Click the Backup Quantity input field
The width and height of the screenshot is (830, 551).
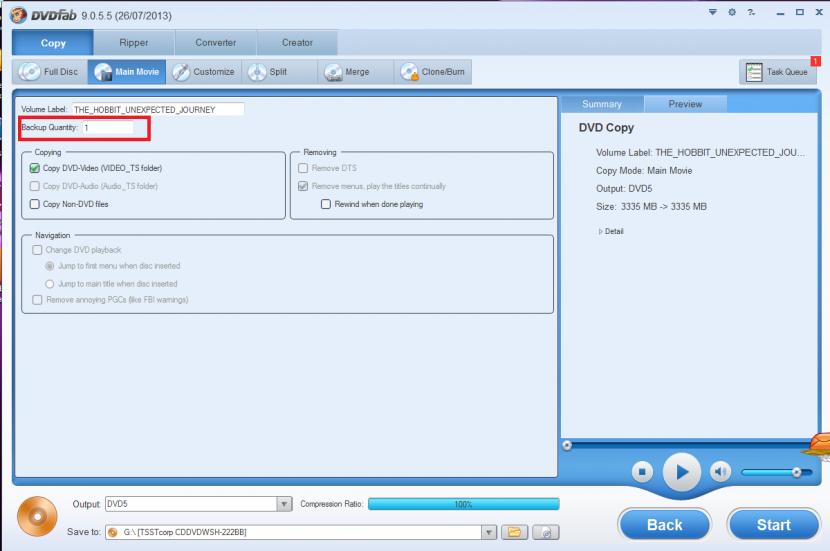pyautogui.click(x=108, y=128)
